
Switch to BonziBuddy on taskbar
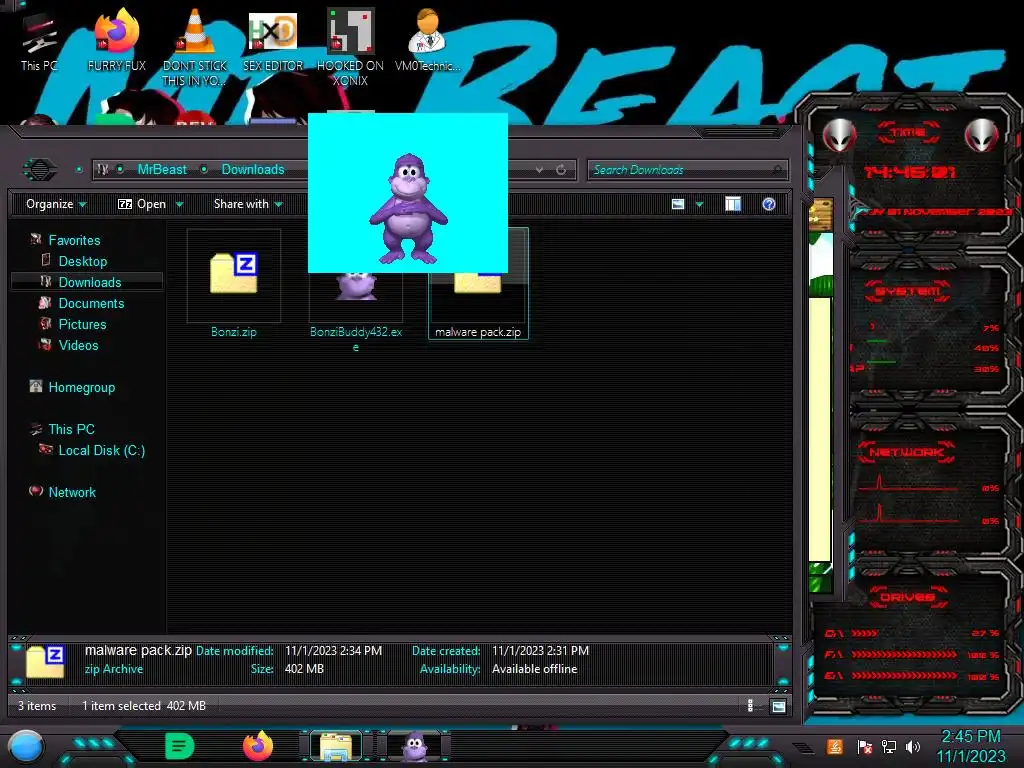pyautogui.click(x=414, y=747)
